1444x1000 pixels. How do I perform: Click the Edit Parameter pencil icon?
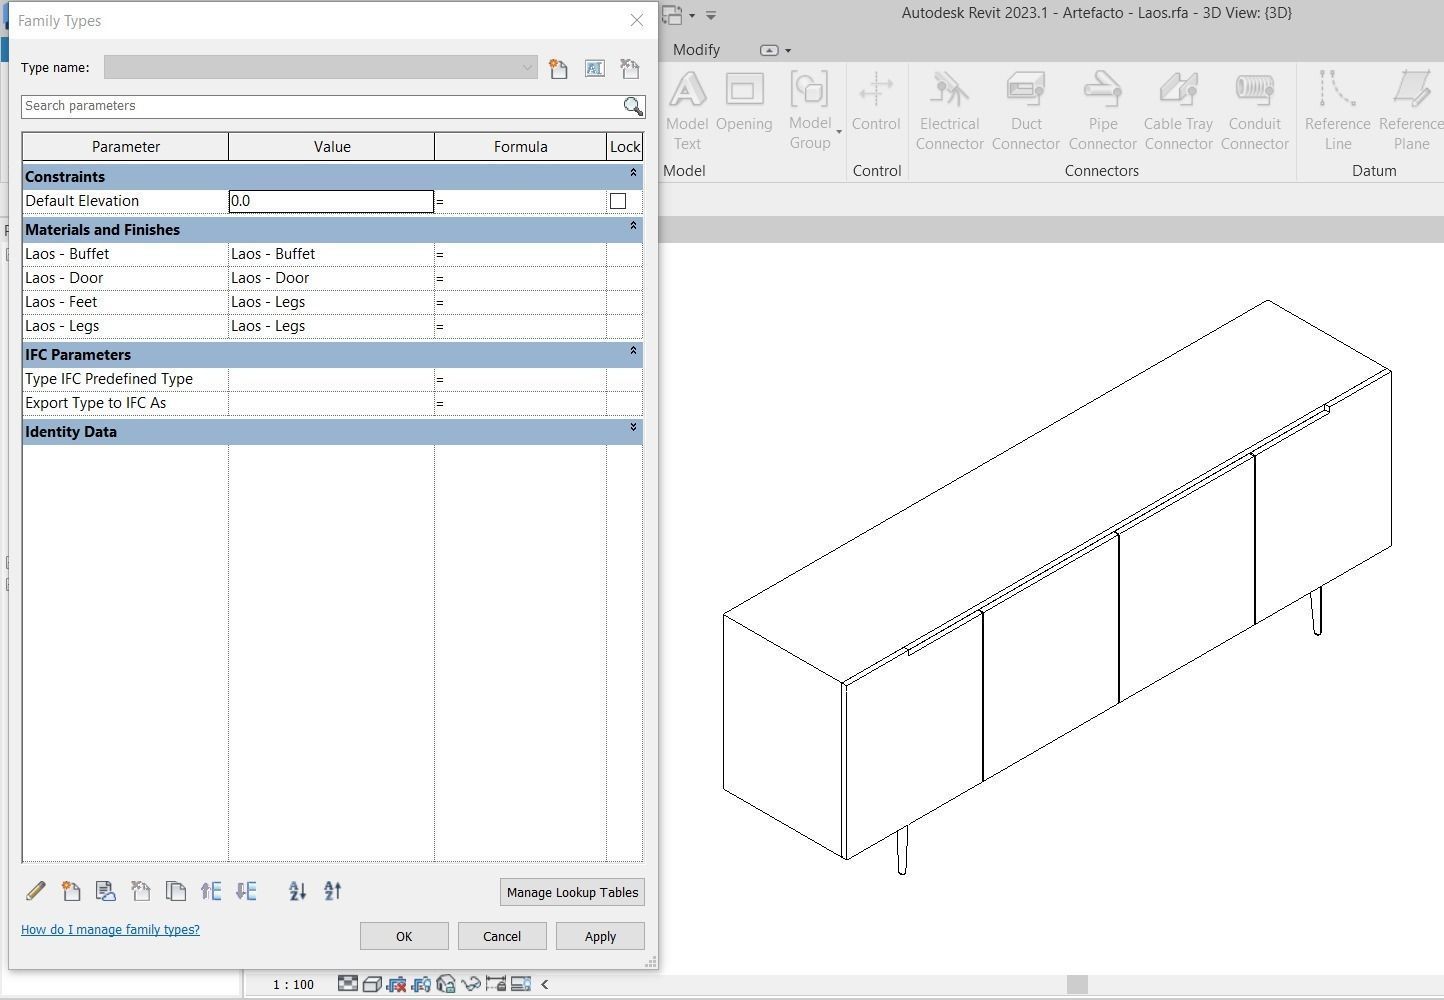(36, 891)
